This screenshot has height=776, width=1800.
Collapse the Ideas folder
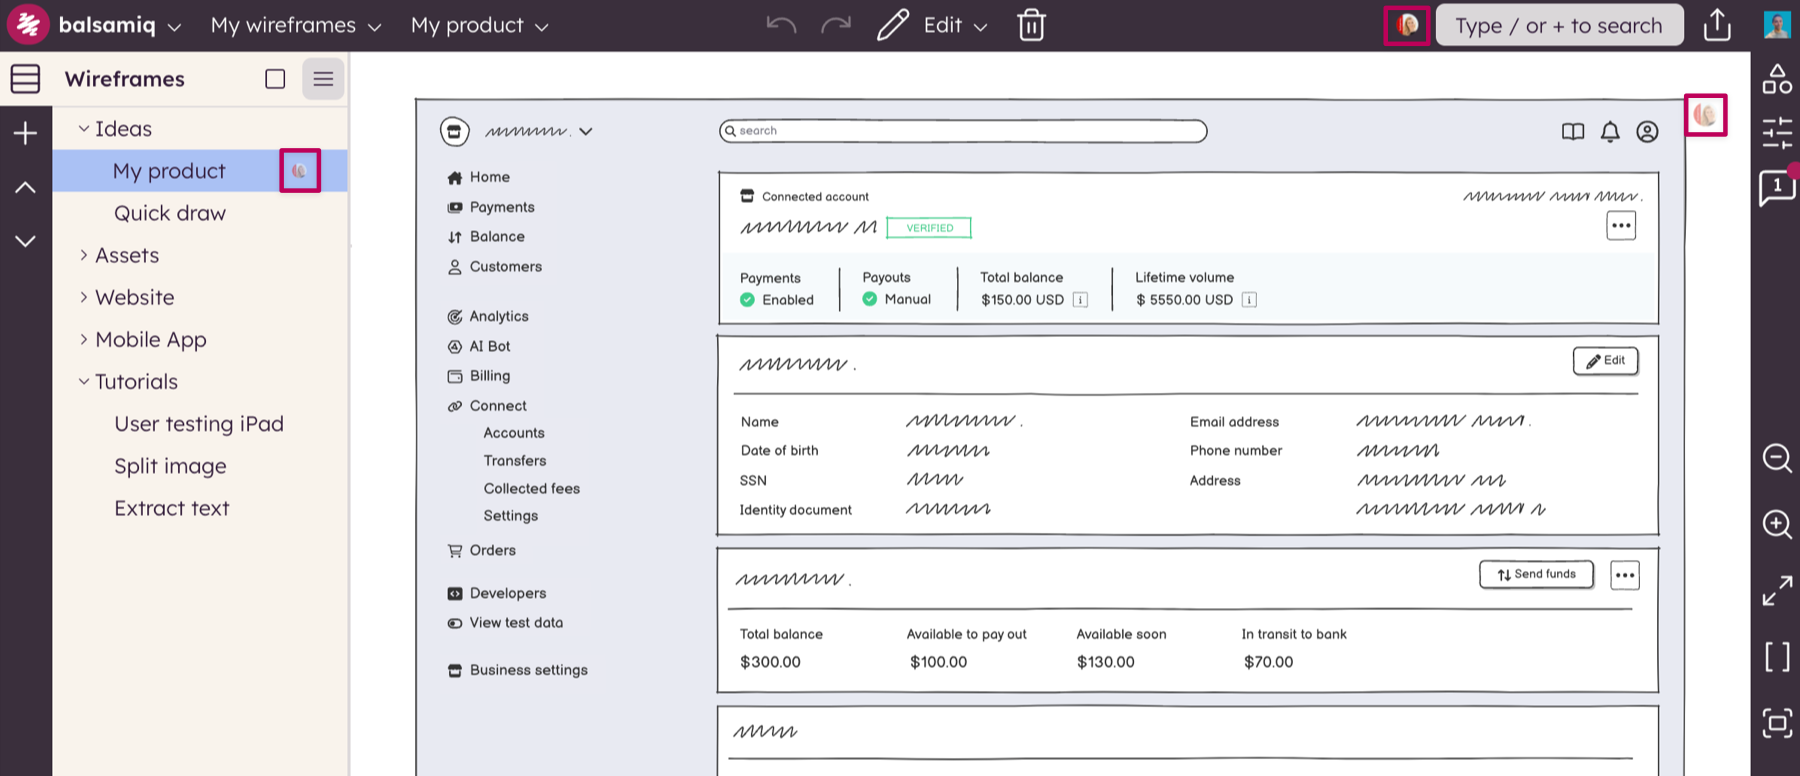[84, 129]
